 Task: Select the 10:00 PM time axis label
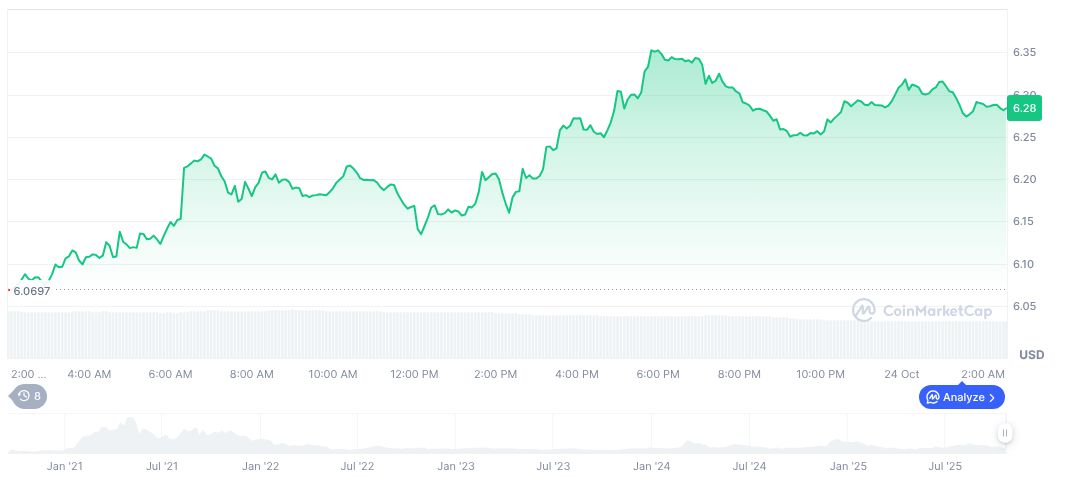coord(820,374)
